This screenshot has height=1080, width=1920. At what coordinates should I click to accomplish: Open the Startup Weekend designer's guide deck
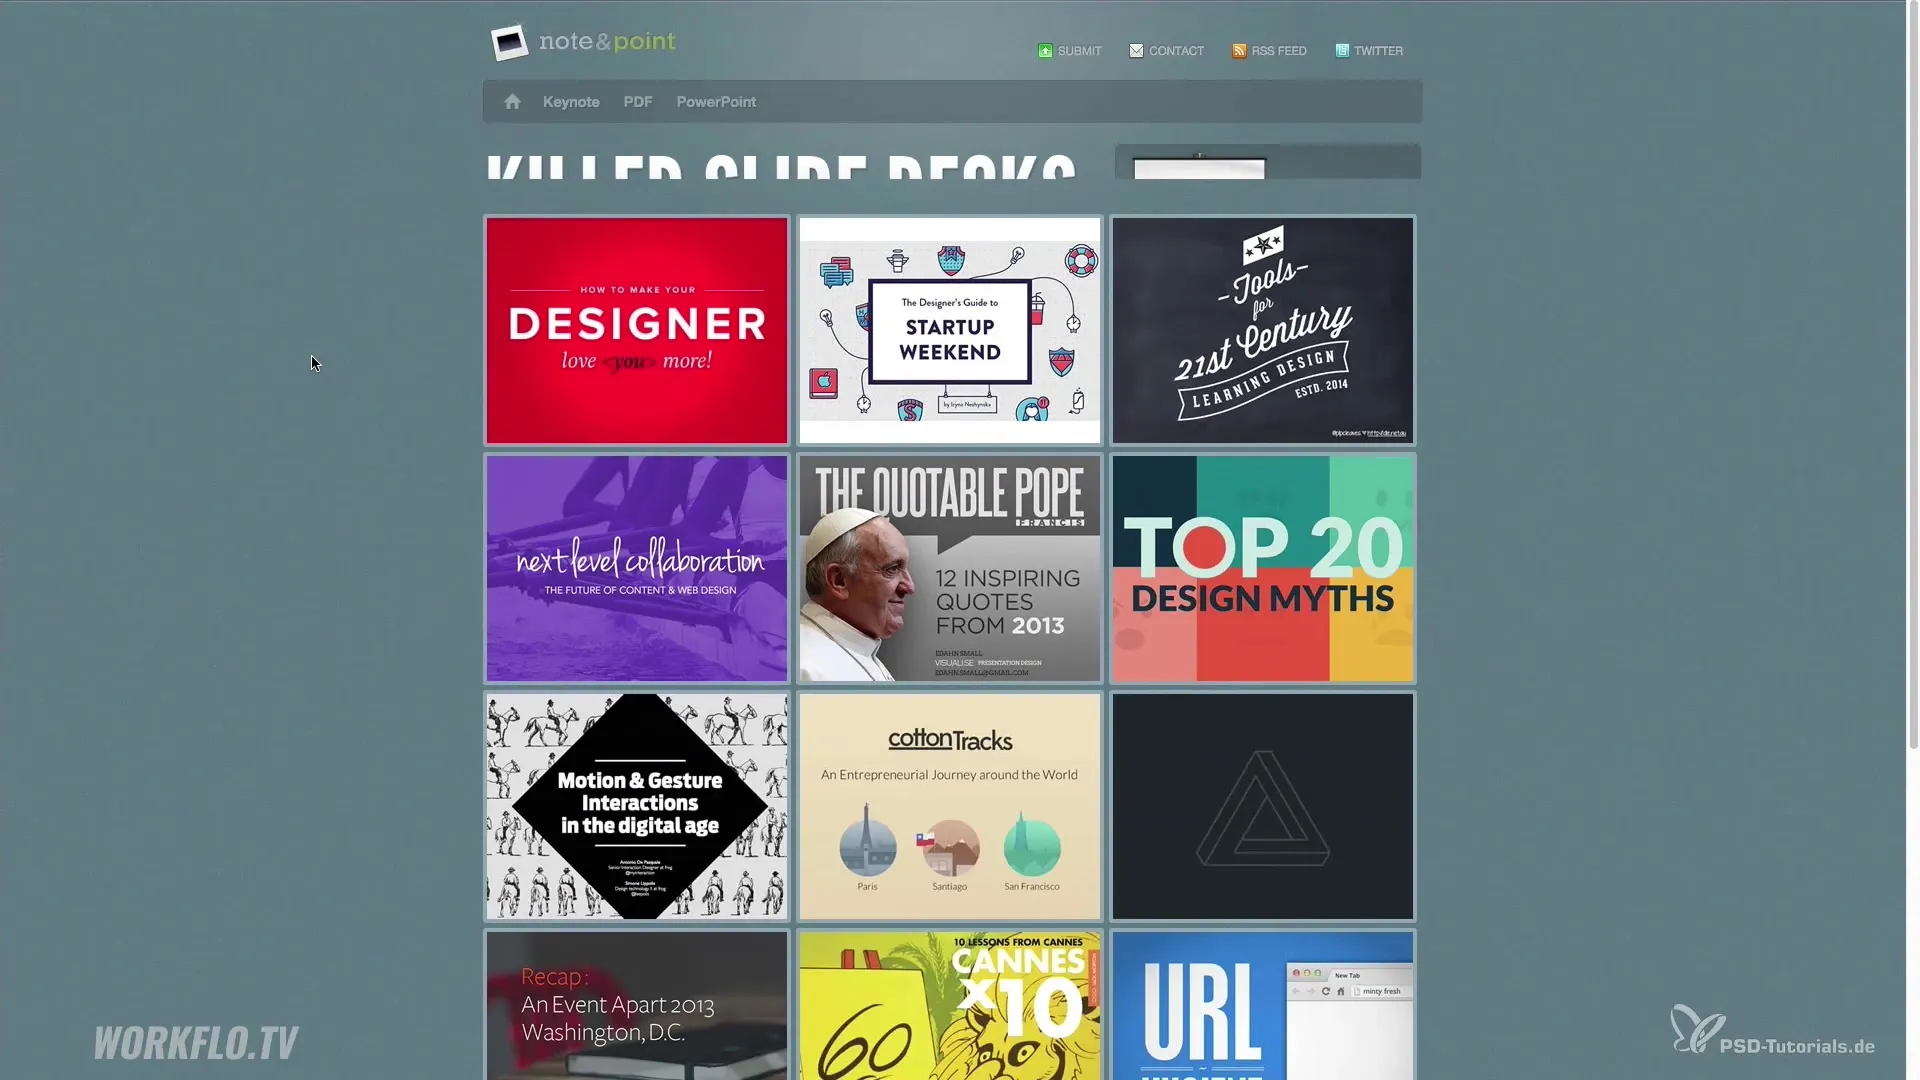click(x=950, y=330)
